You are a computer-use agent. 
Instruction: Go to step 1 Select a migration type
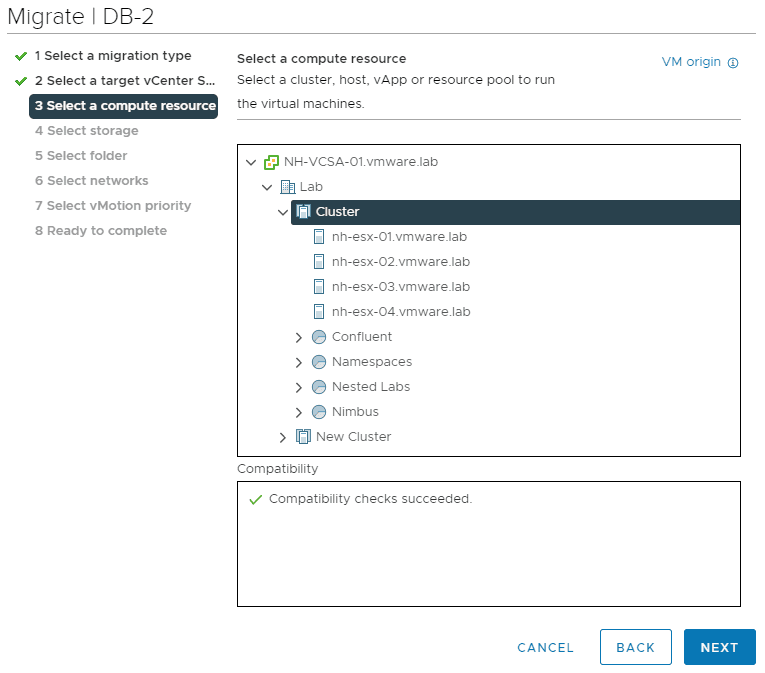[x=112, y=56]
